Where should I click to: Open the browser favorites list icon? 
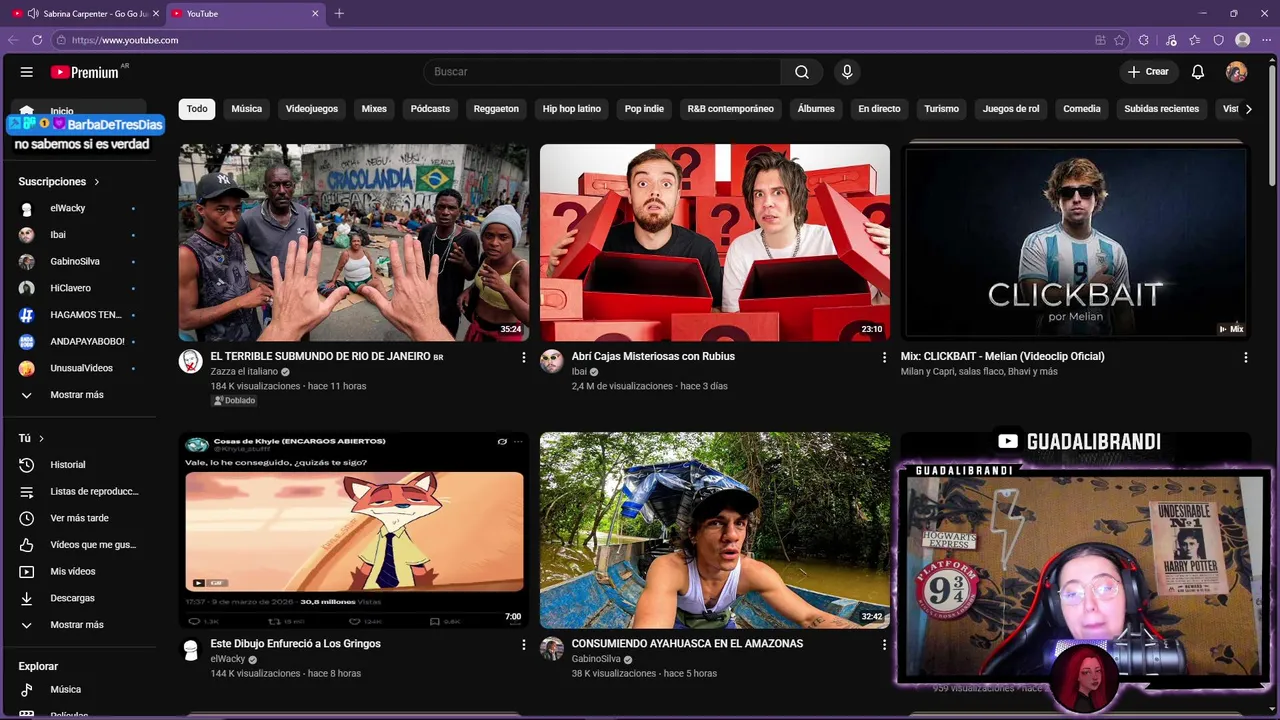click(1195, 40)
